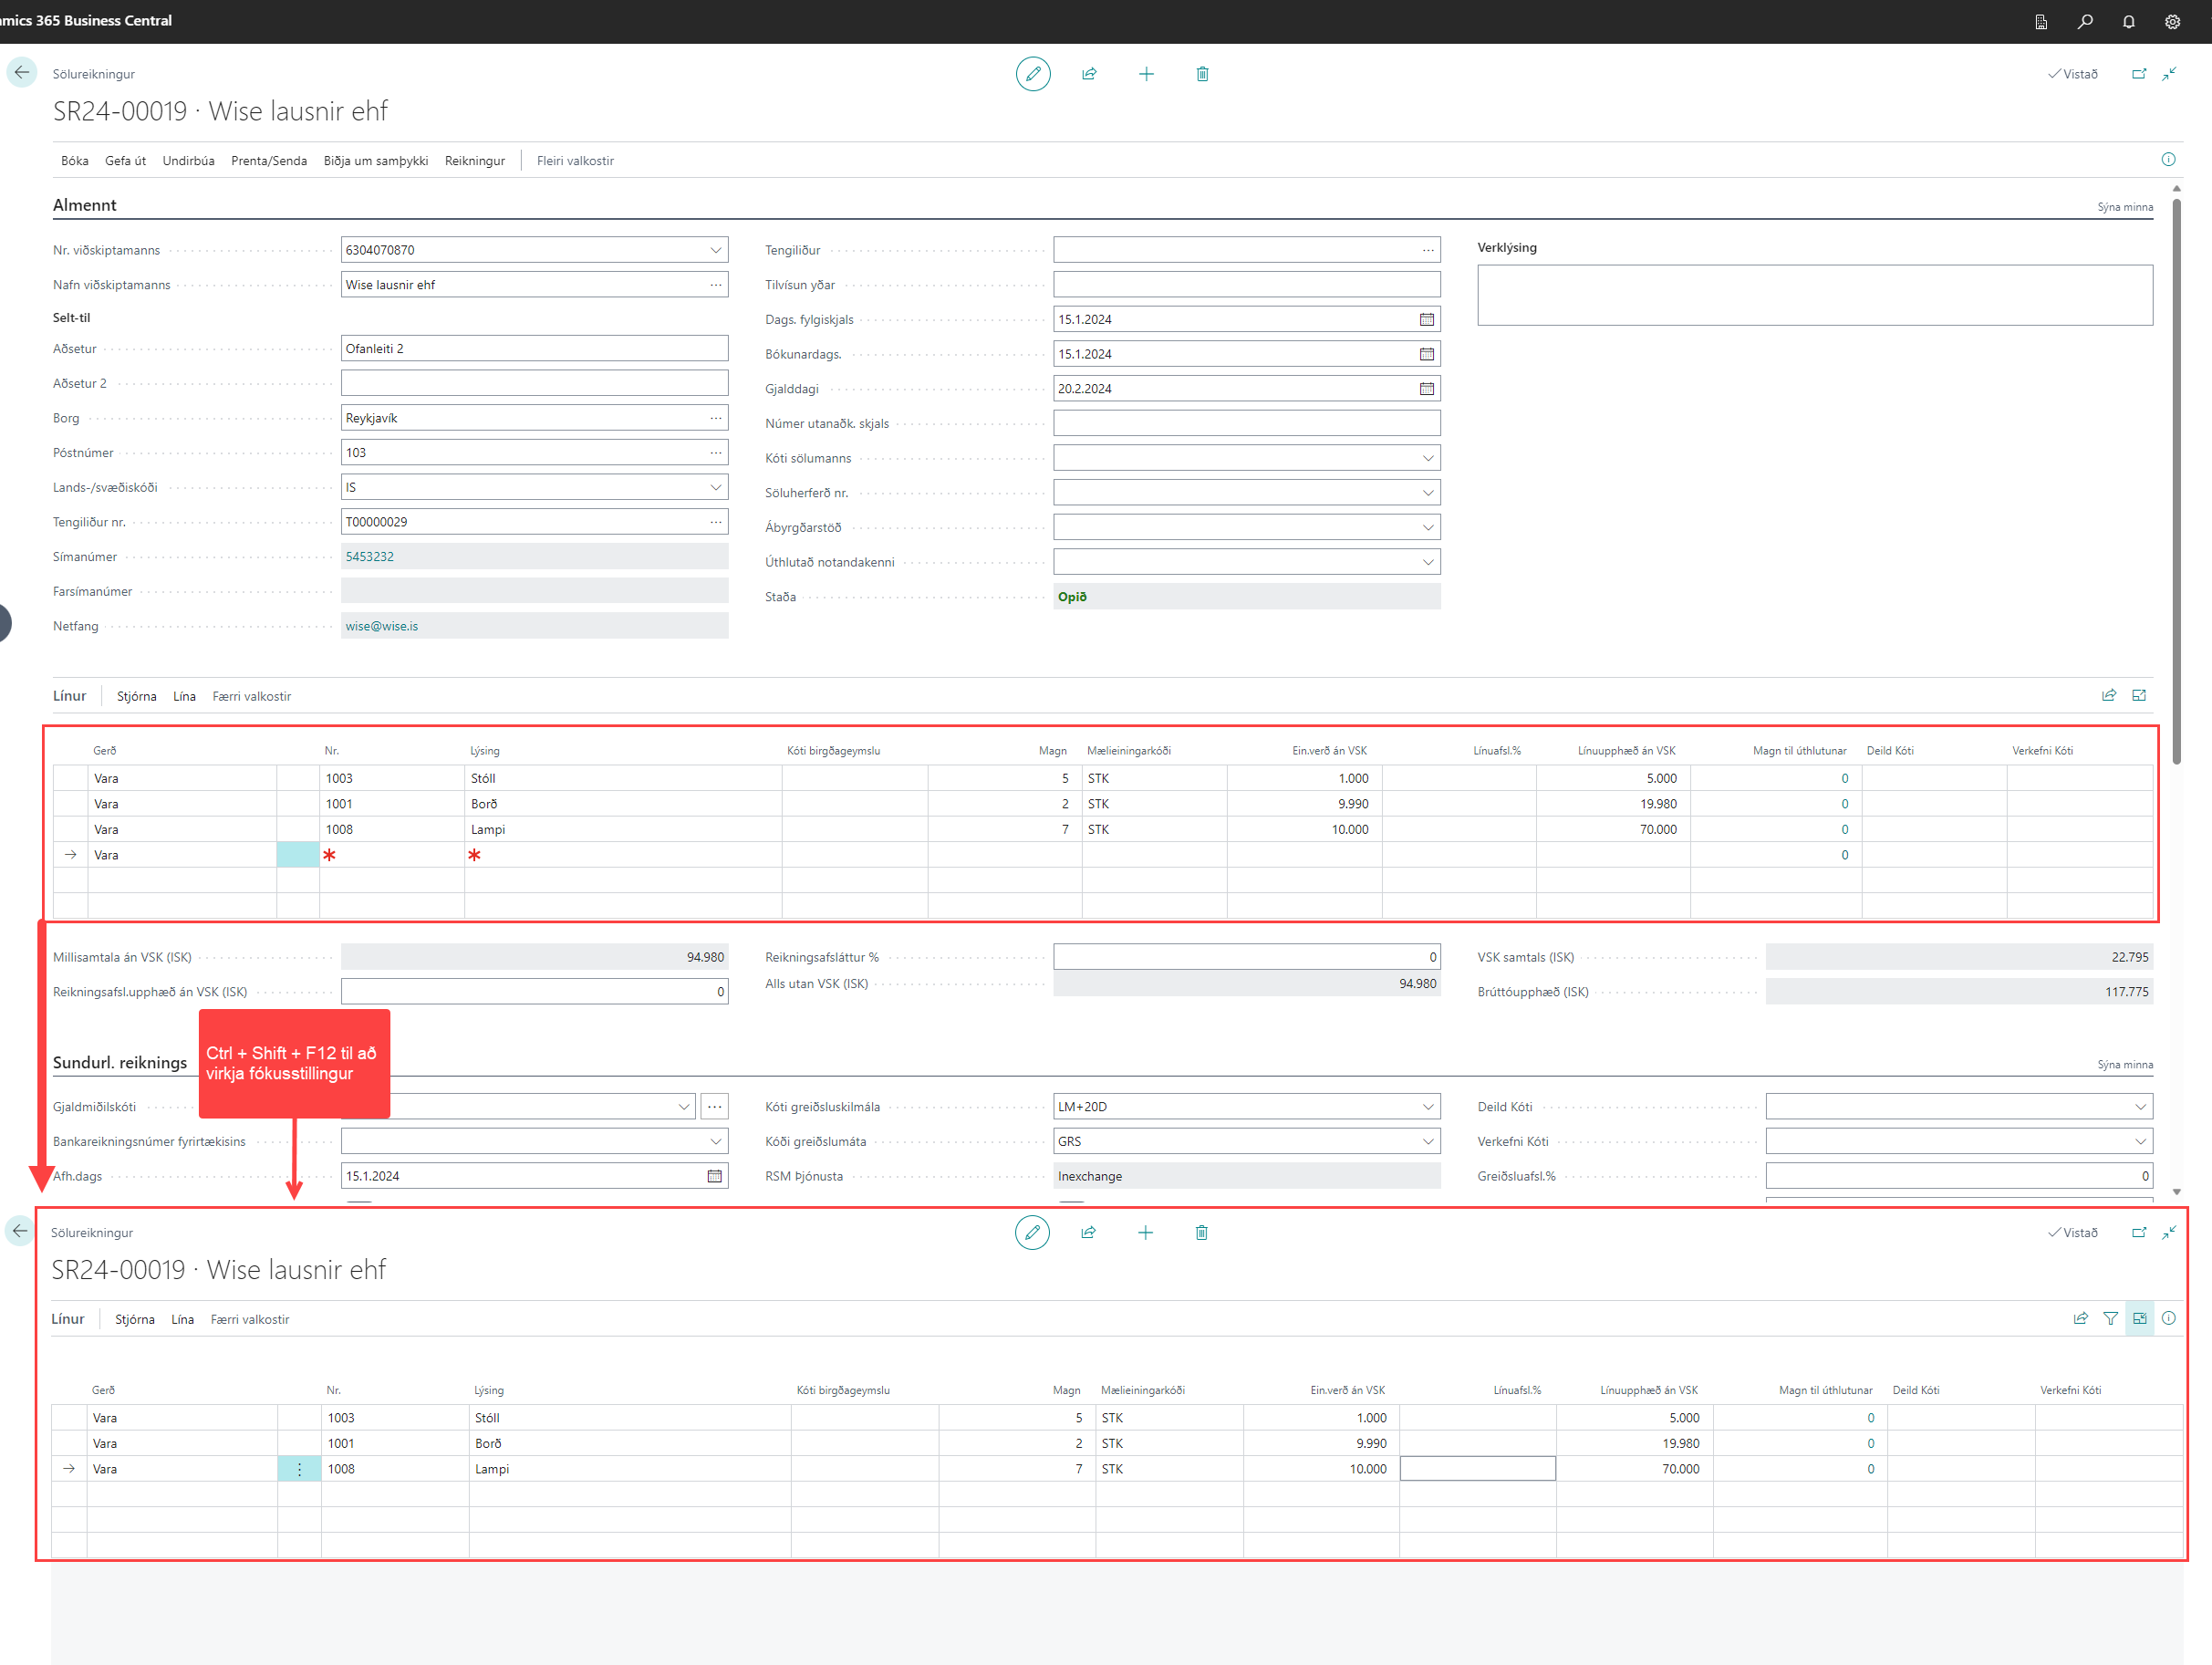Click the share icon beside edit pencil
This screenshot has height=1665, width=2212.
pos(1089,74)
